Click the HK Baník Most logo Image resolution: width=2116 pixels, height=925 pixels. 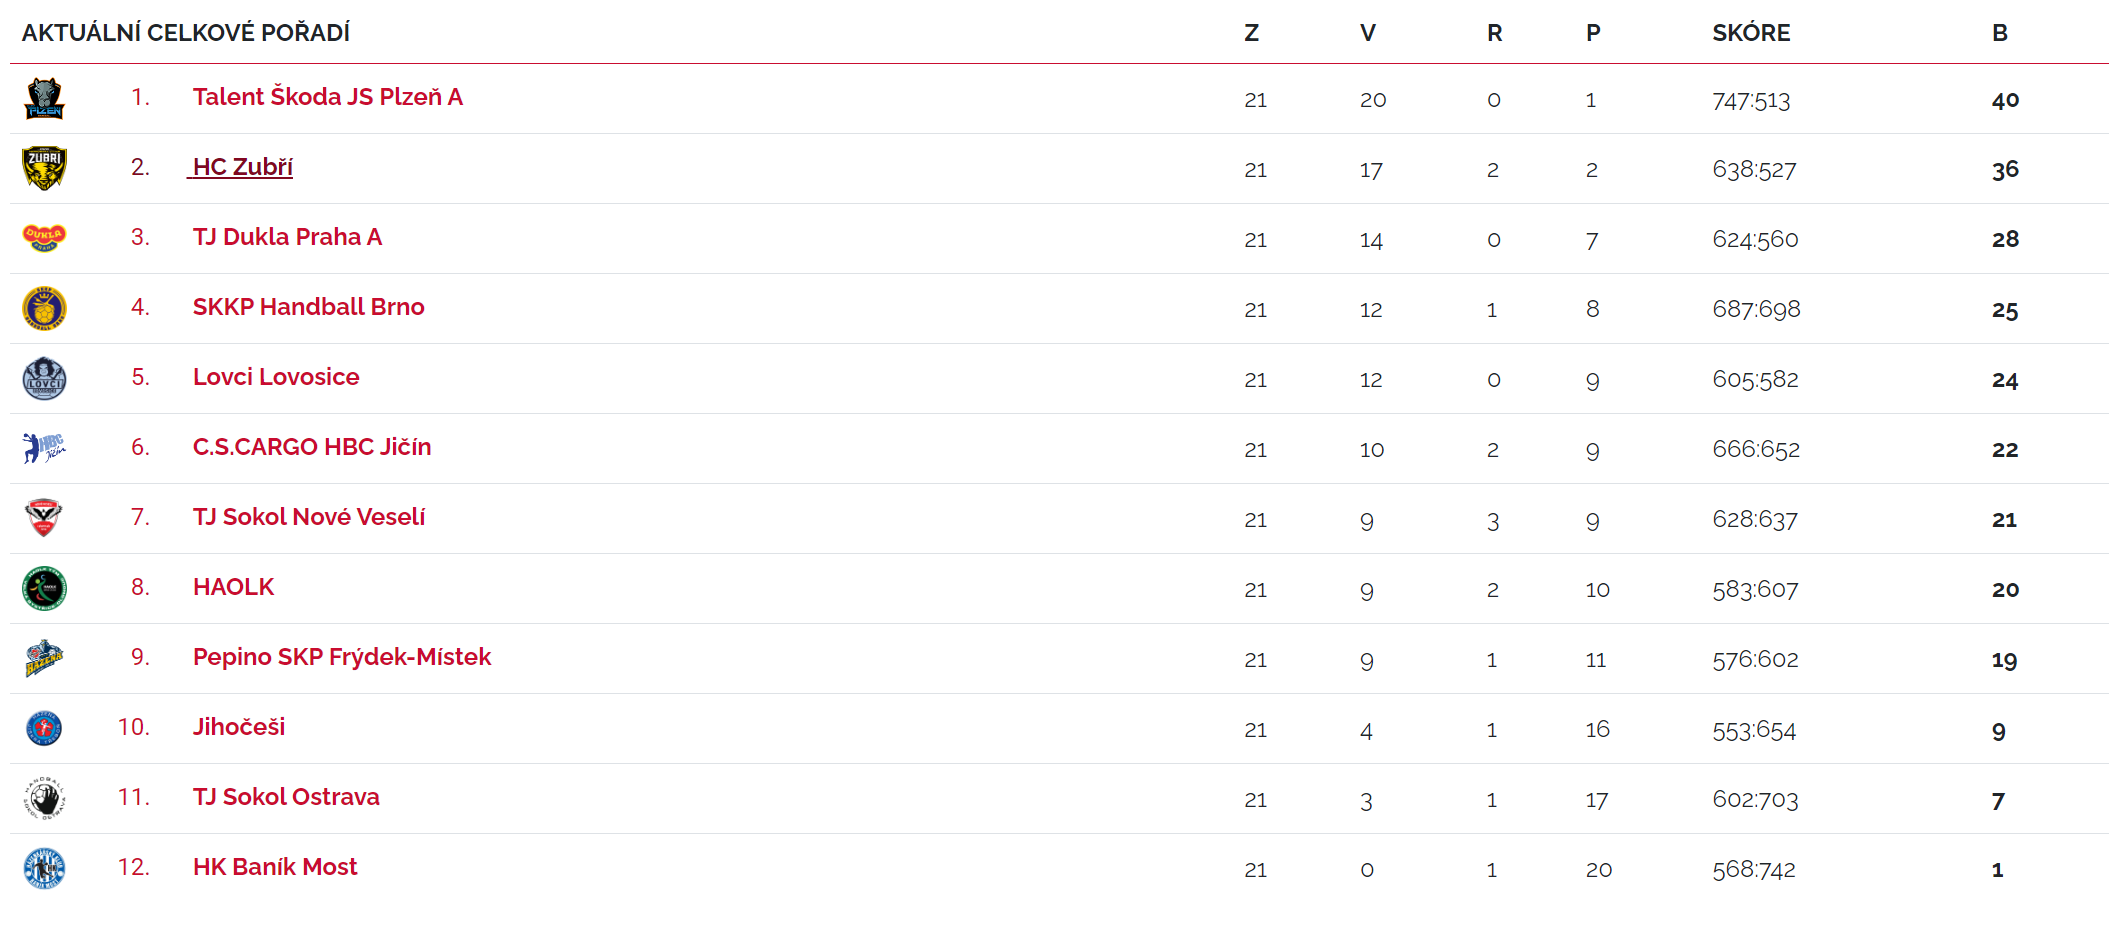click(44, 868)
